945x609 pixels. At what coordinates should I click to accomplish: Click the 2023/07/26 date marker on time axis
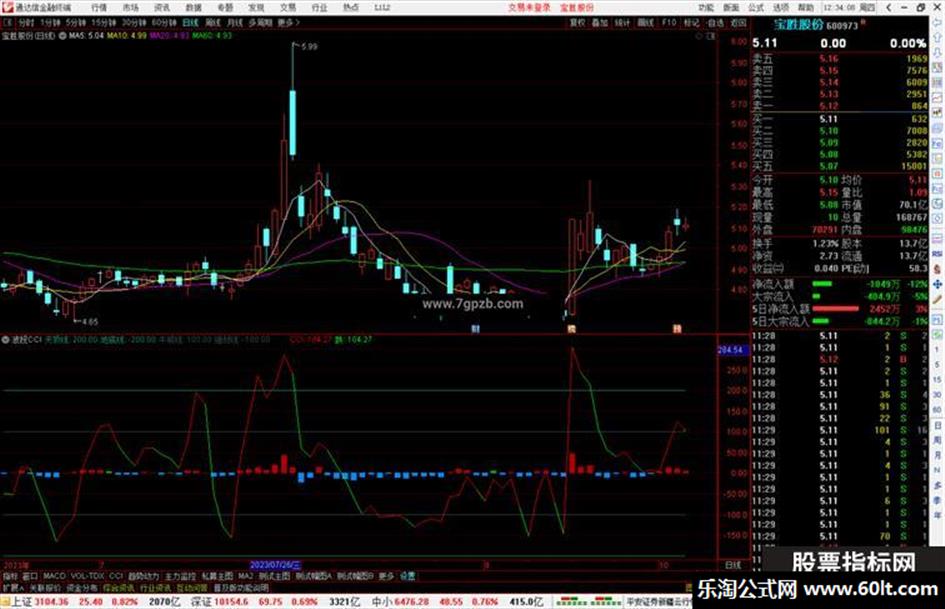click(x=275, y=566)
